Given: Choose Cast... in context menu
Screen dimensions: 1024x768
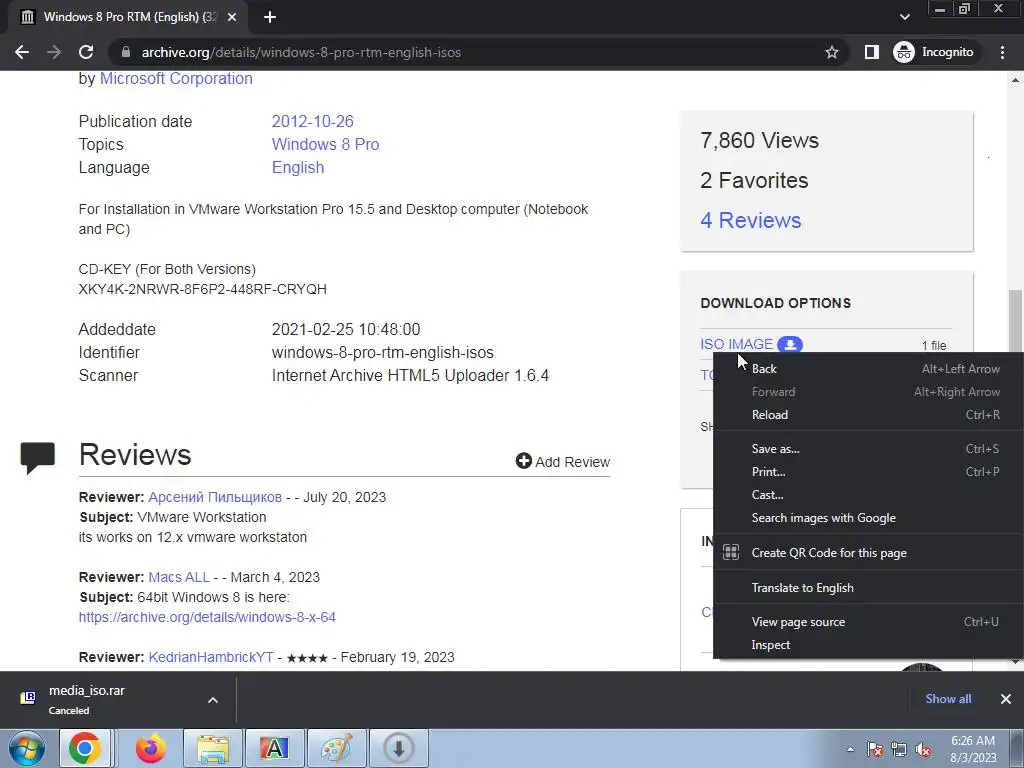Looking at the screenshot, I should (x=869, y=495).
